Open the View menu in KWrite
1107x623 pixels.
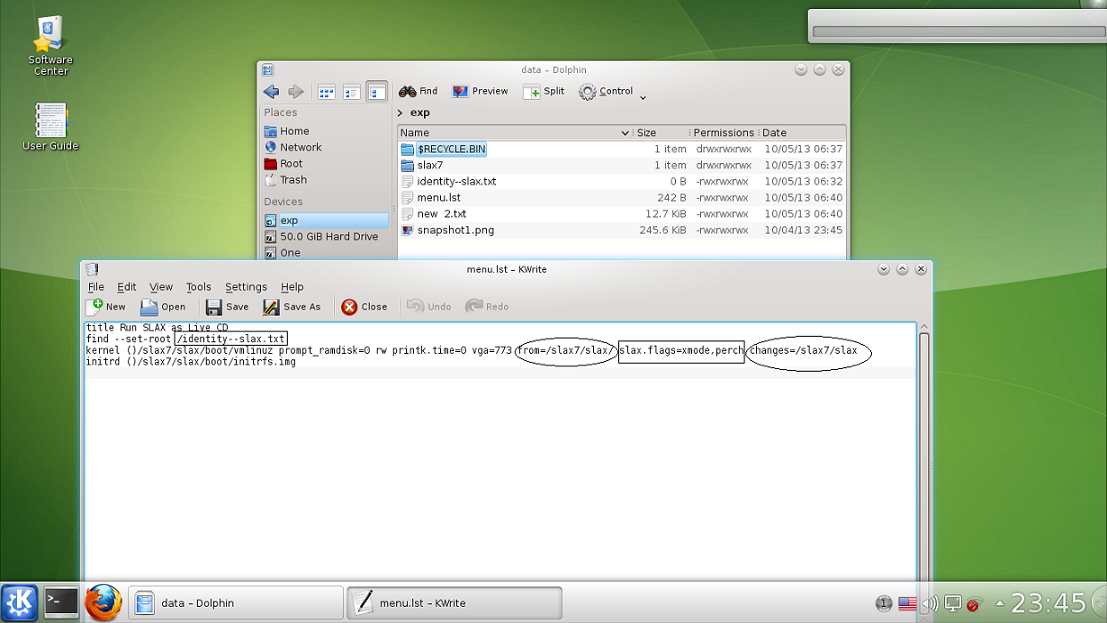pos(161,287)
